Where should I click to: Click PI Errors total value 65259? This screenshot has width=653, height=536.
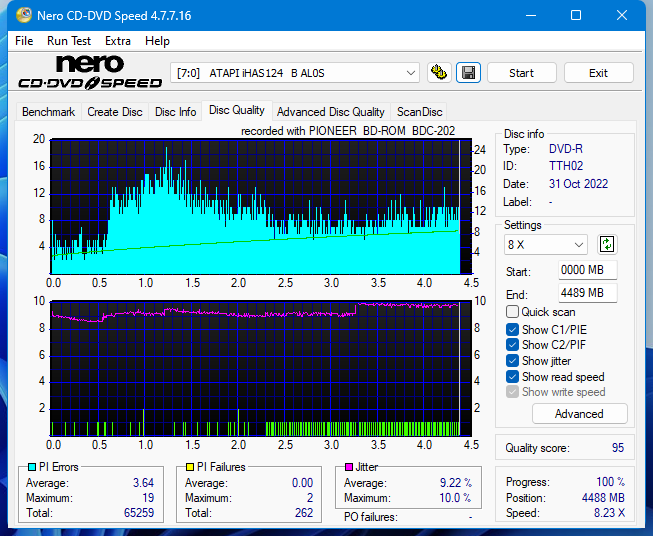(139, 513)
